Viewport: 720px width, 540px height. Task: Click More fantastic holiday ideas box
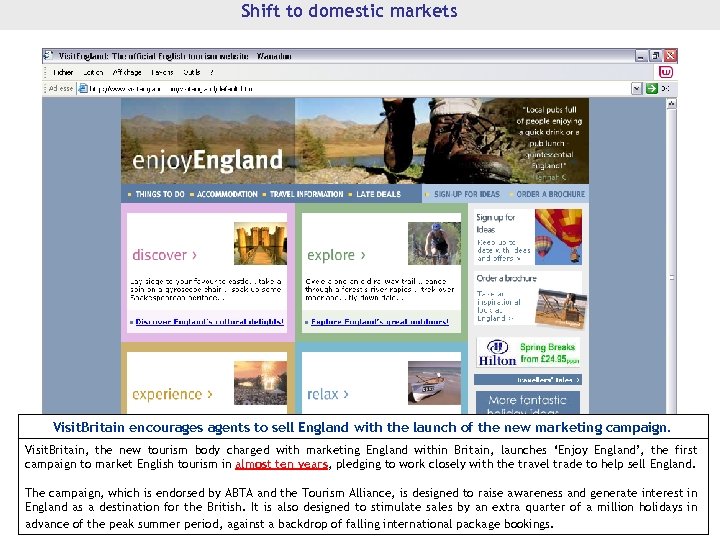coord(528,402)
